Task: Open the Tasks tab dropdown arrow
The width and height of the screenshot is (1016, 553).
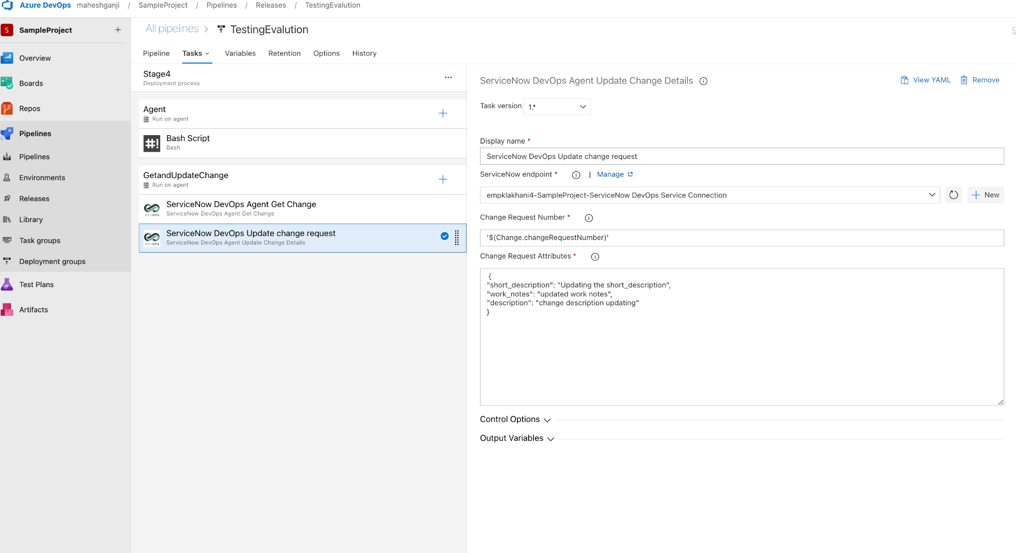Action: [207, 54]
